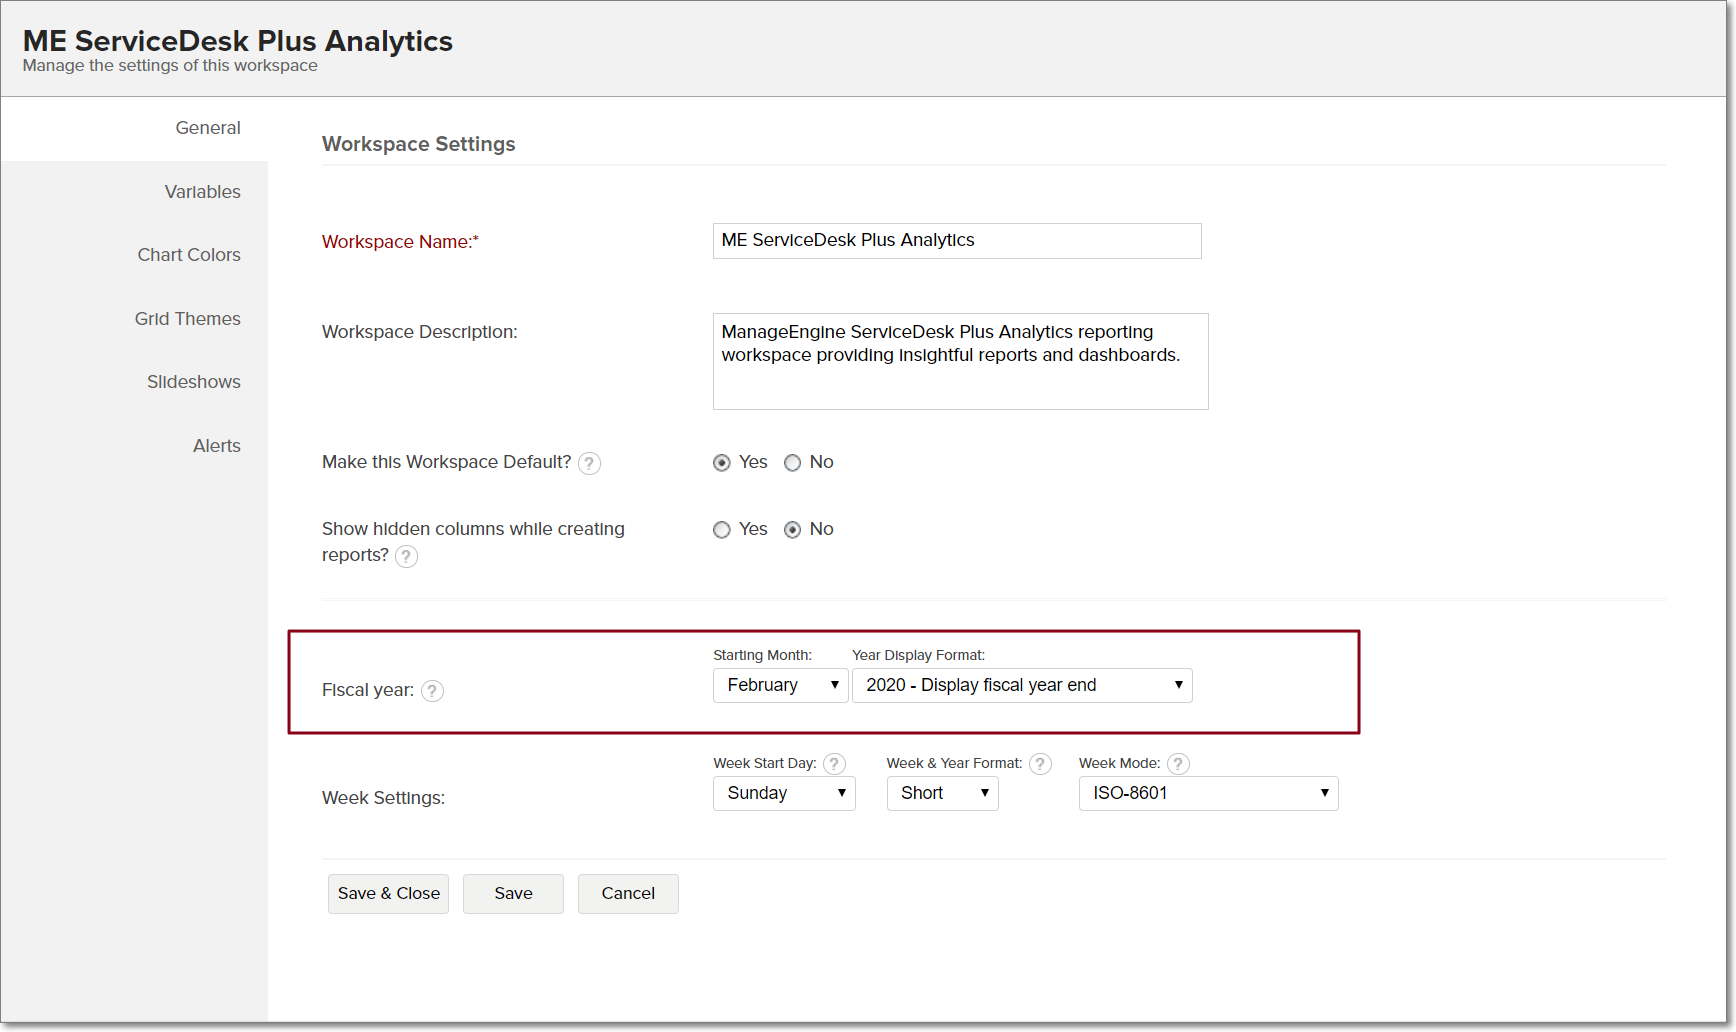The width and height of the screenshot is (1736, 1032).
Task: Click help icon for Show hidden columns
Action: (x=406, y=556)
